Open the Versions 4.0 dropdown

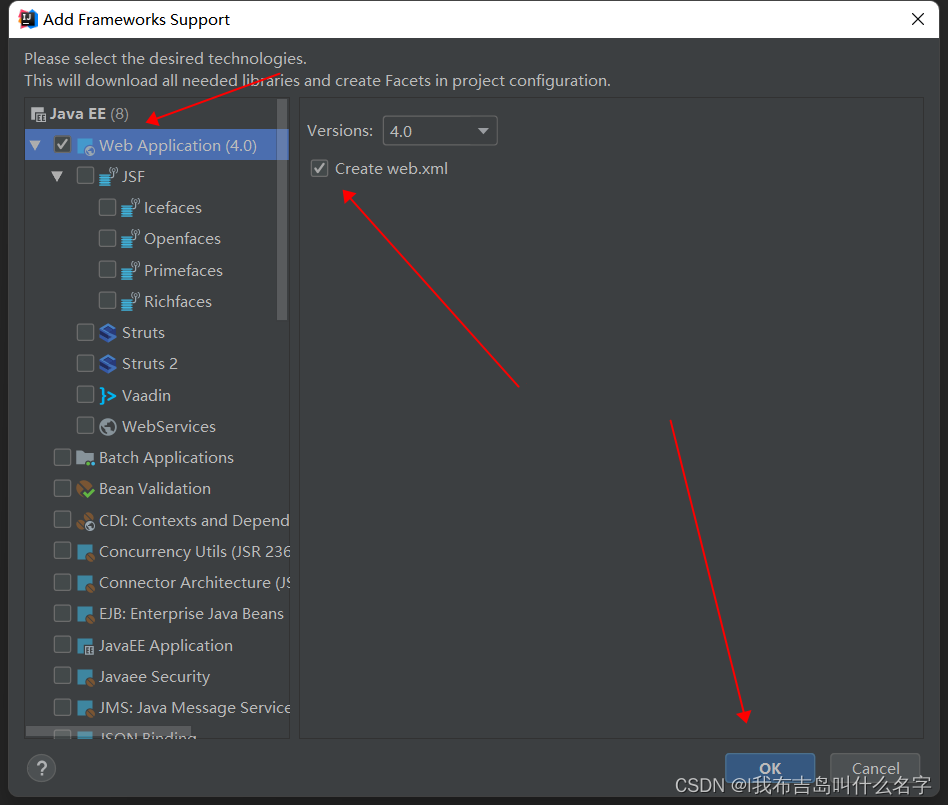pos(440,131)
